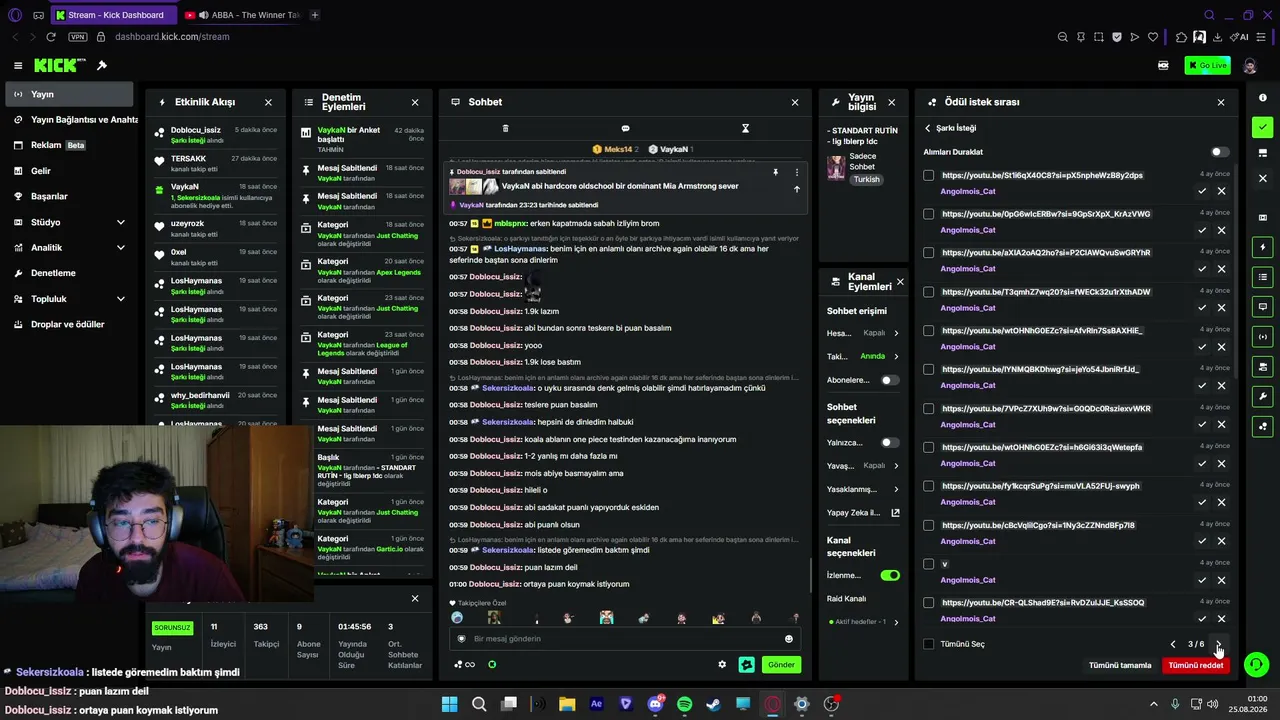Switch to the ABBA - The Winner browser tab
1280x720 pixels.
coord(243,15)
